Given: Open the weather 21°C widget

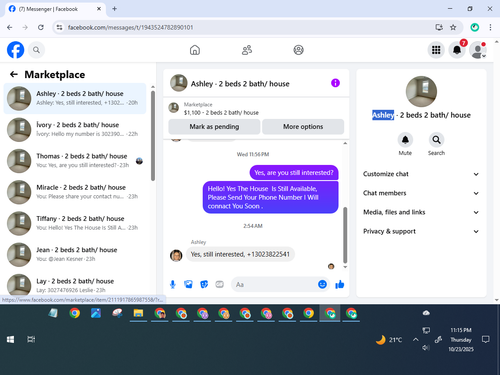Looking at the screenshot, I should tap(389, 340).
